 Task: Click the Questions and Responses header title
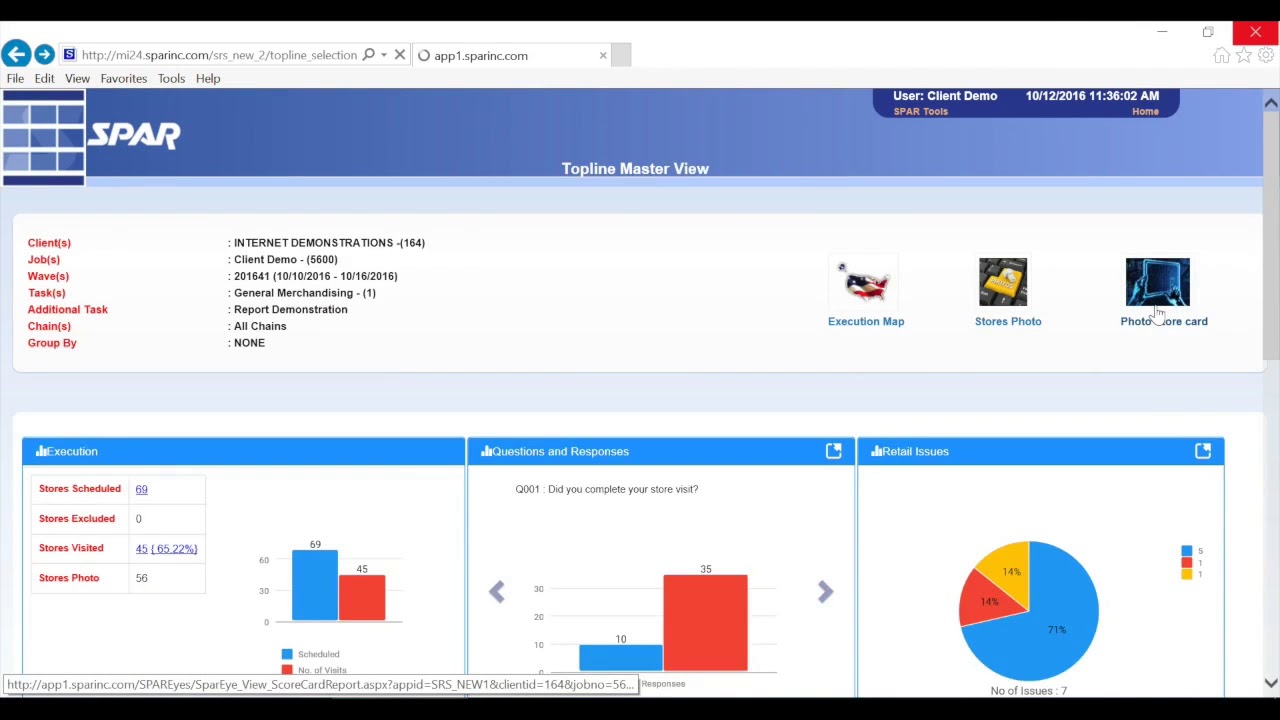[x=560, y=452]
